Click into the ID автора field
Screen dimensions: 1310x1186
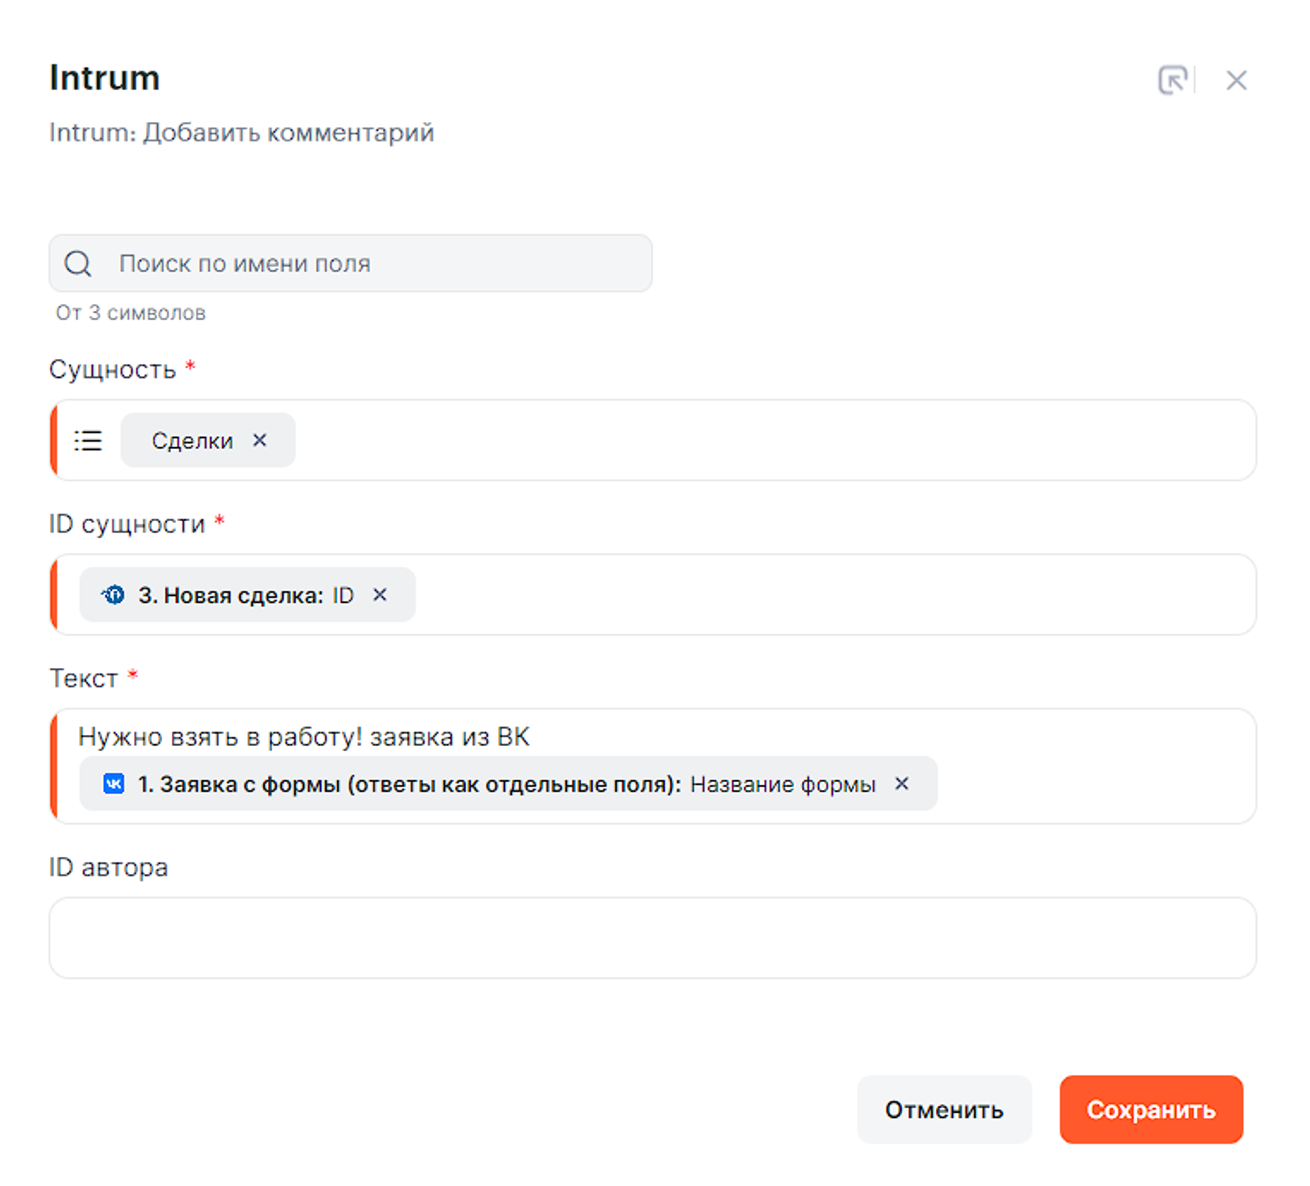pyautogui.click(x=652, y=938)
